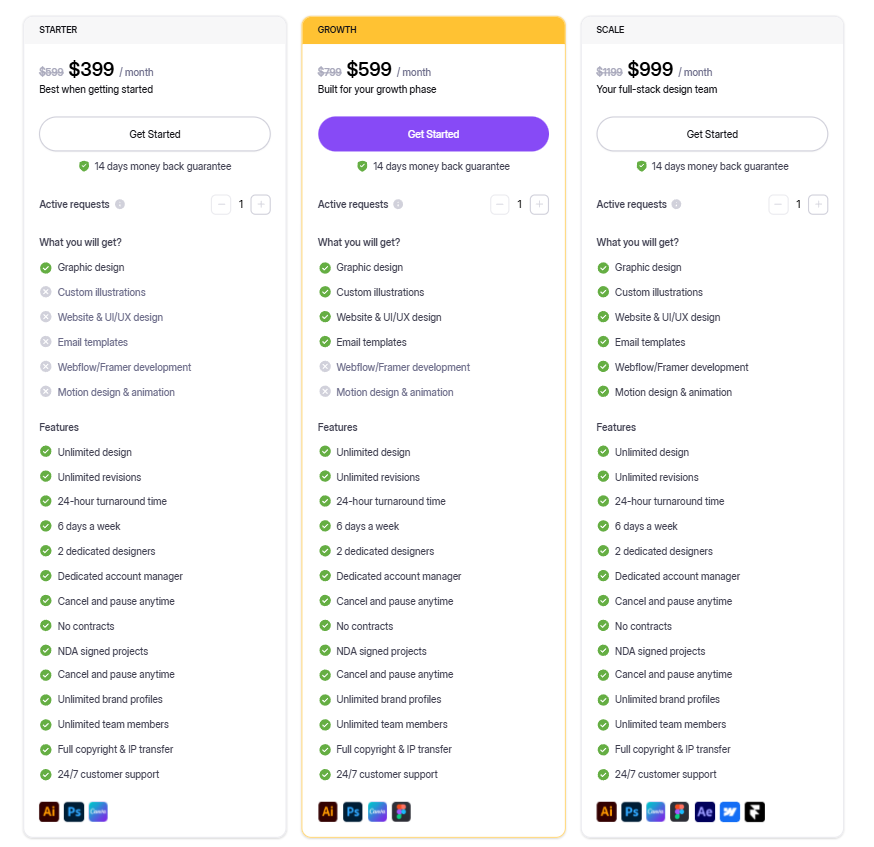Click the Framer icon in Scale plan
874x847 pixels.
pos(754,812)
